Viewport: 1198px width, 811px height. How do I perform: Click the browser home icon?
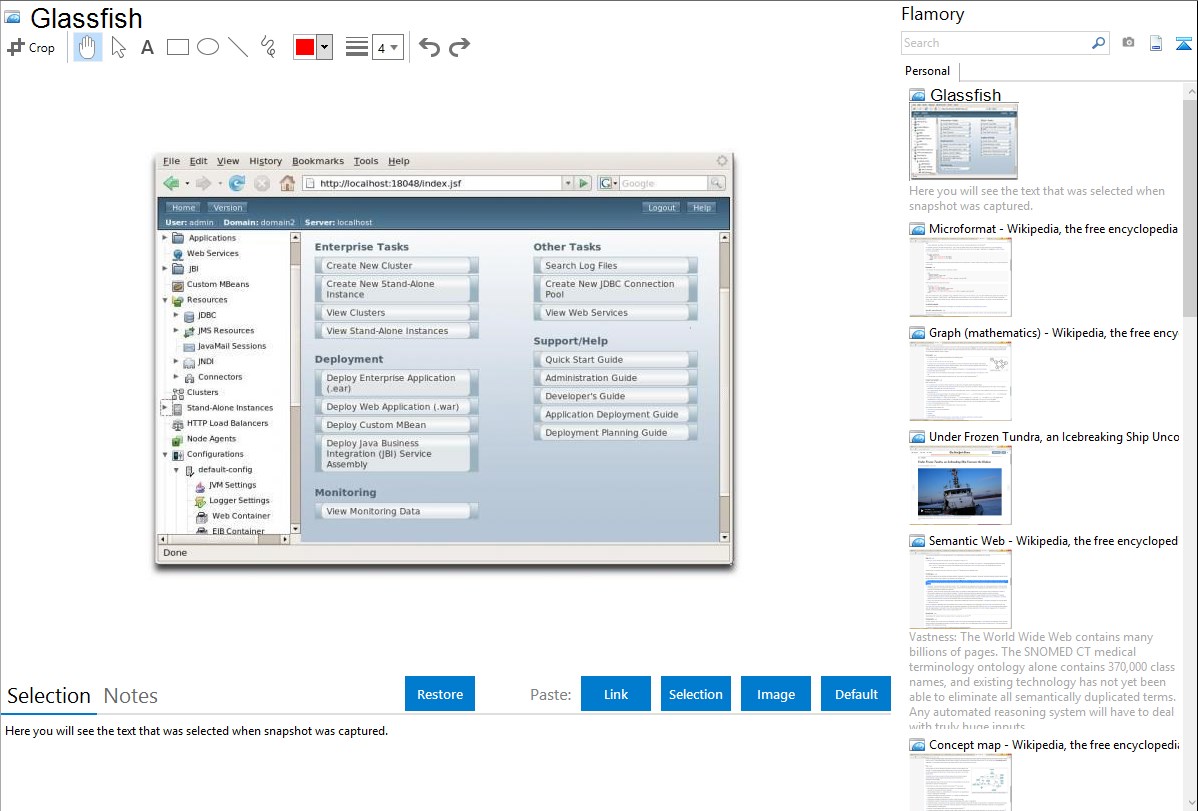pyautogui.click(x=287, y=183)
